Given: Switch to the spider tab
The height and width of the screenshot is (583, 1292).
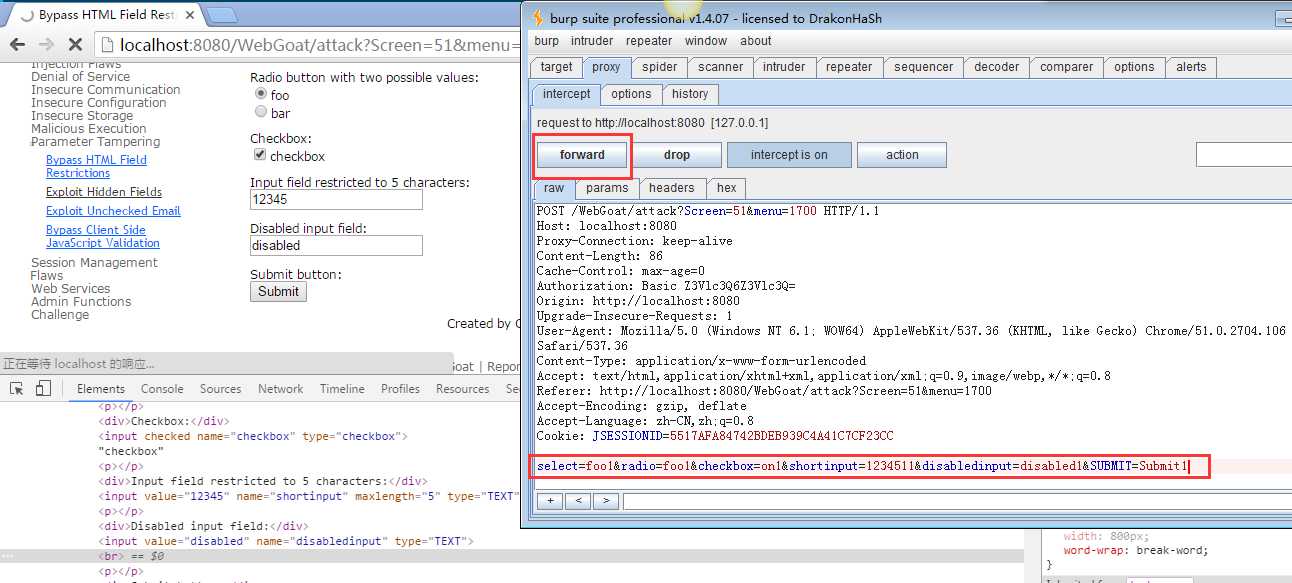Looking at the screenshot, I should coord(659,67).
